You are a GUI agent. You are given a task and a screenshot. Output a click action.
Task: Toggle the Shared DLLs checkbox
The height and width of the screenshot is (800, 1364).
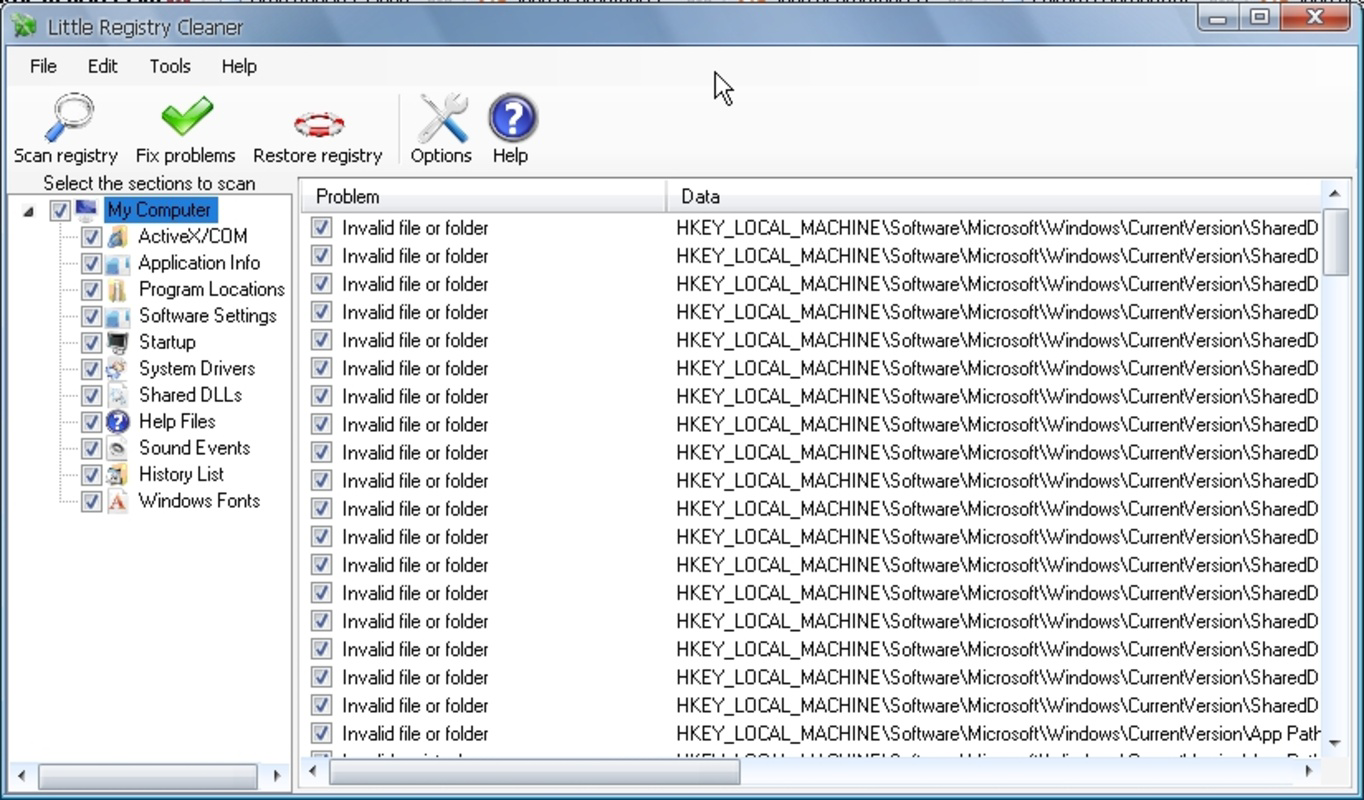pos(91,396)
